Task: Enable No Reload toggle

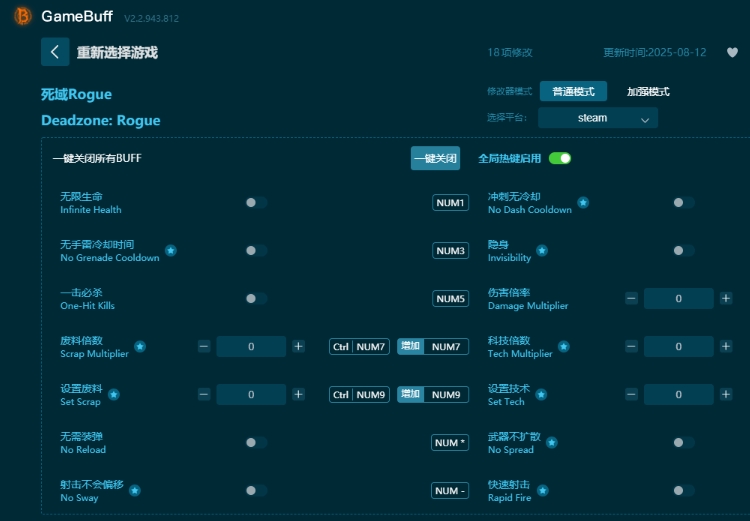Action: click(256, 443)
